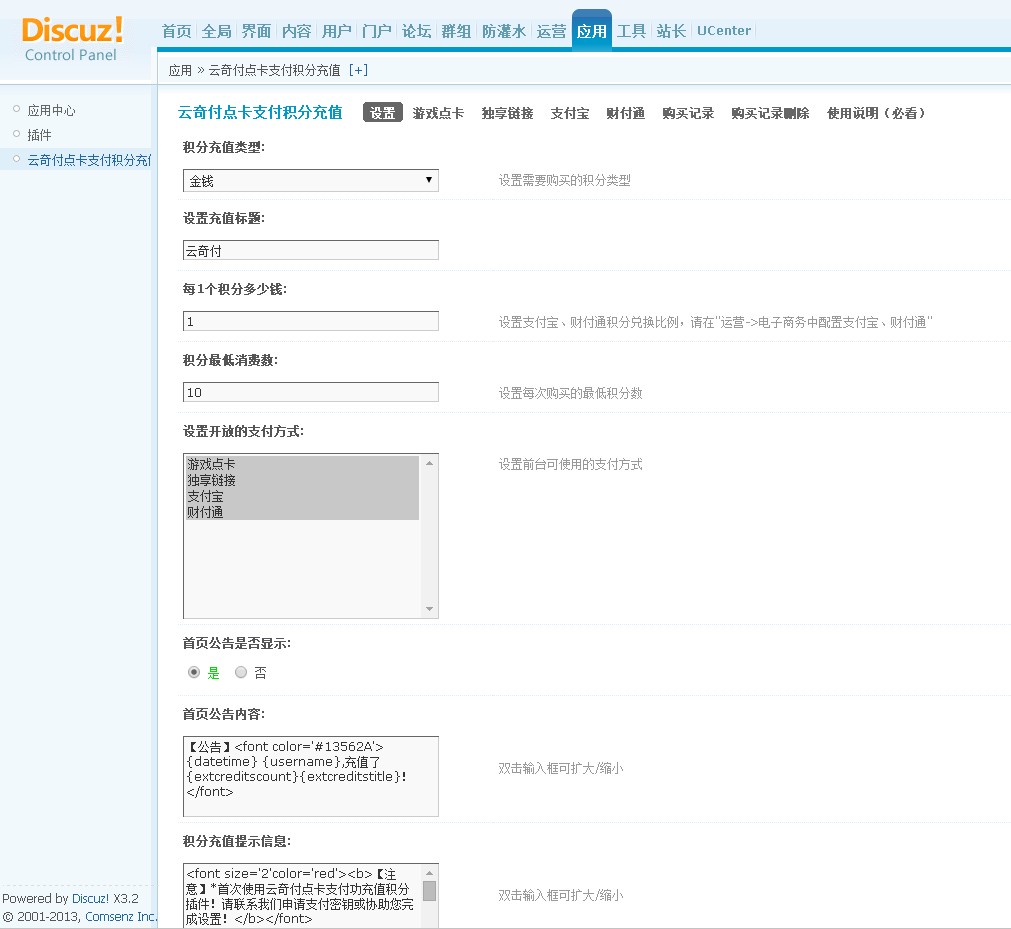Open the Comsenz Inc. footer link
Viewport: 1011px width, 929px height.
point(121,916)
